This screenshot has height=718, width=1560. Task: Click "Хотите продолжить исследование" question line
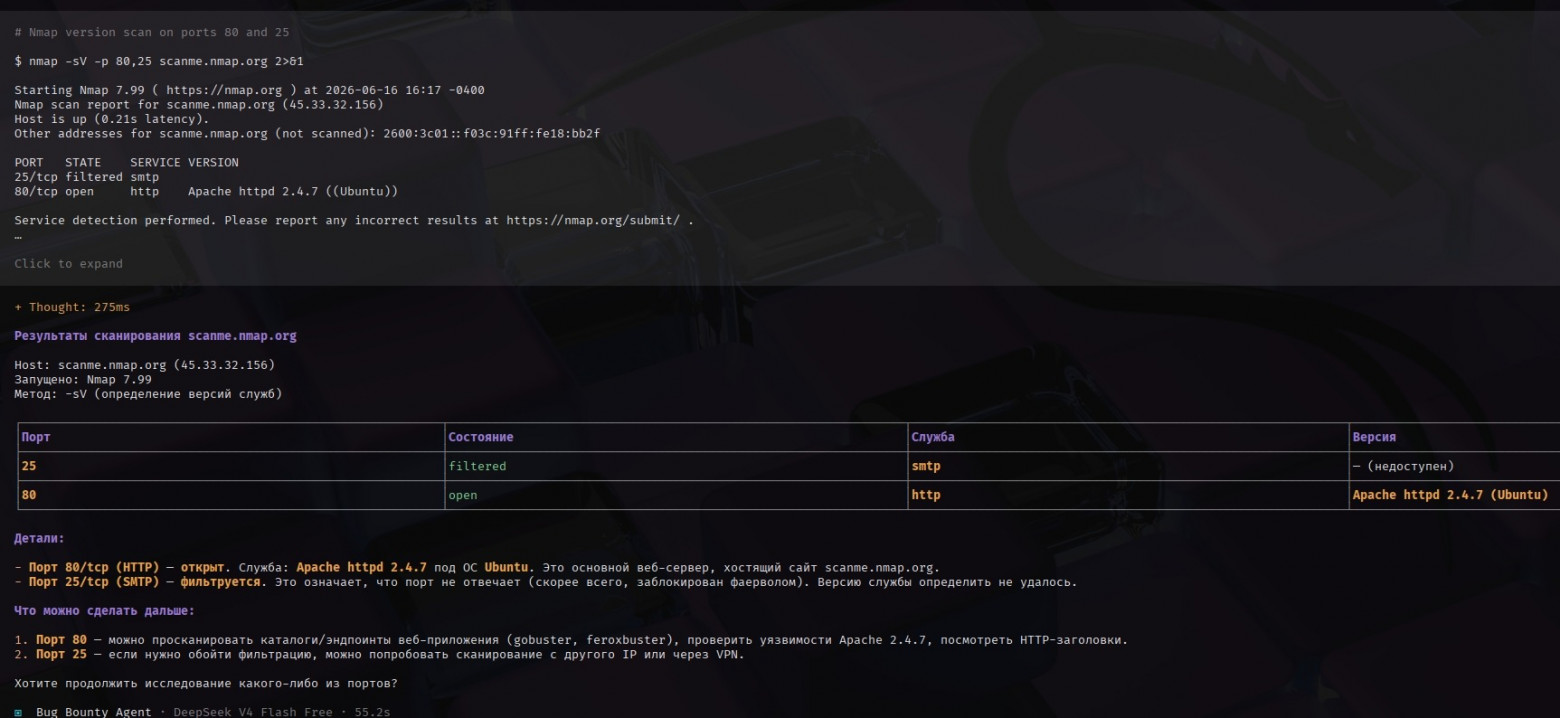click(x=205, y=683)
